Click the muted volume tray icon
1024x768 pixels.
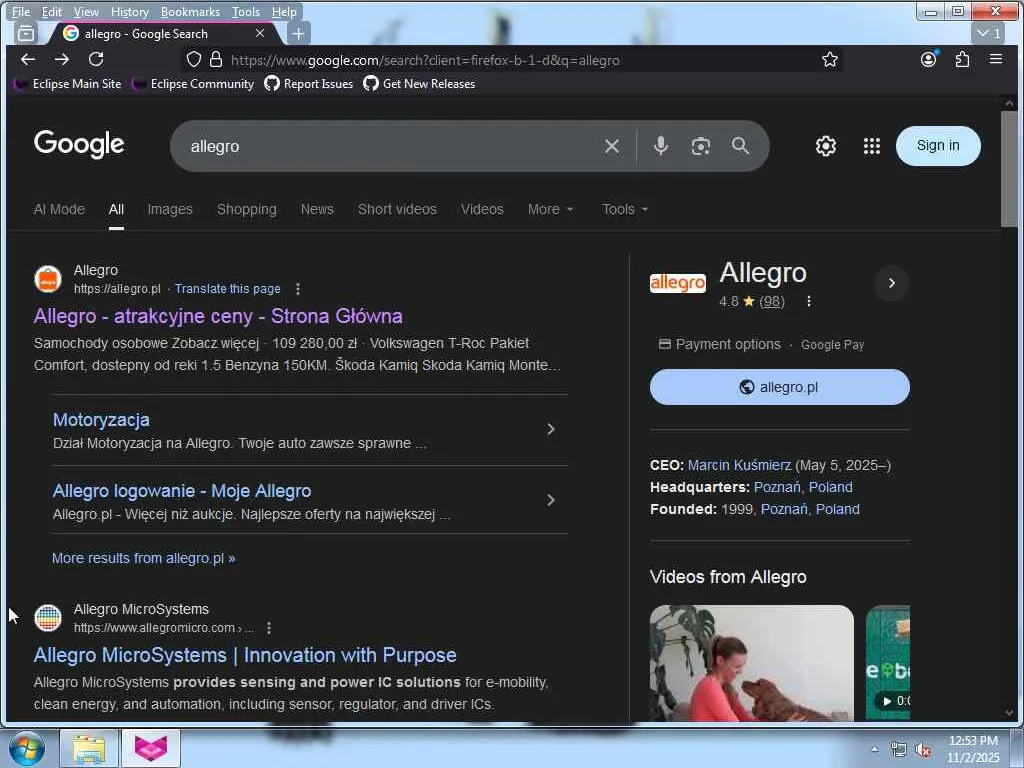pyautogui.click(x=923, y=750)
